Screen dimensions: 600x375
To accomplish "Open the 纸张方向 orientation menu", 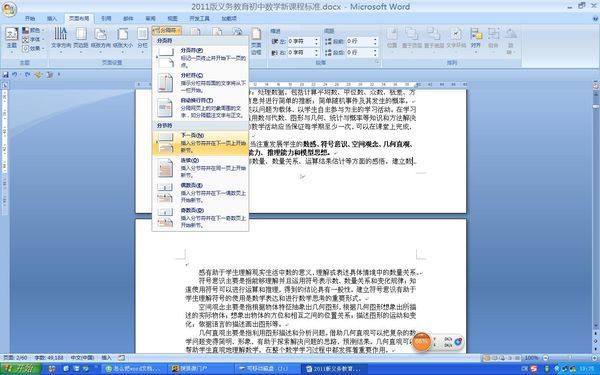I will click(101, 39).
